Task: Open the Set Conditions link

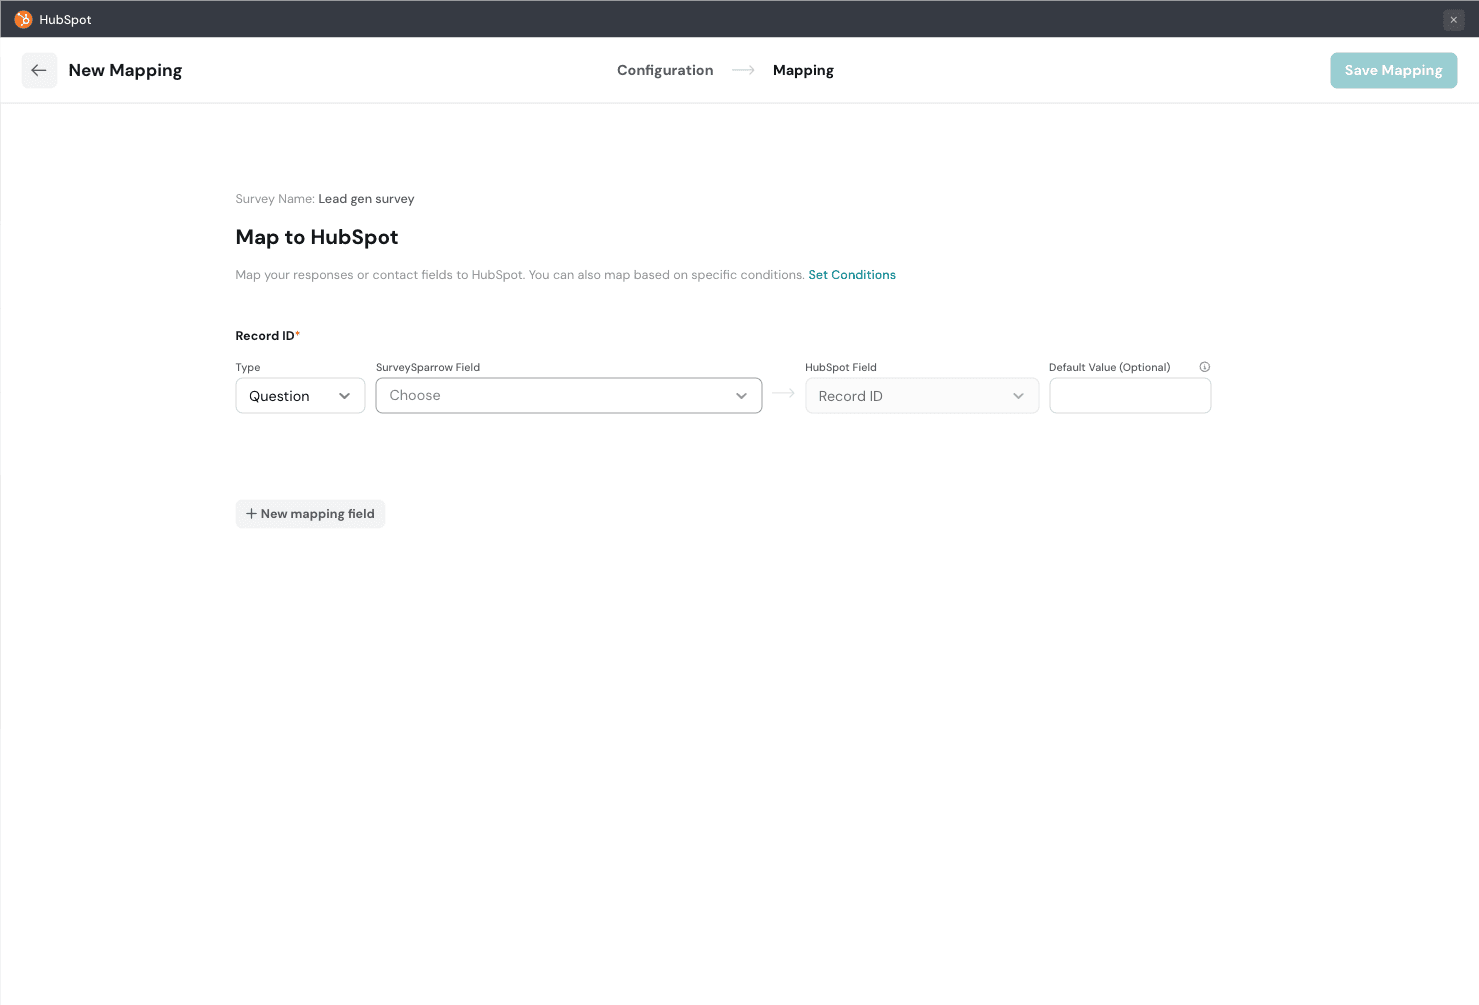Action: pos(852,275)
